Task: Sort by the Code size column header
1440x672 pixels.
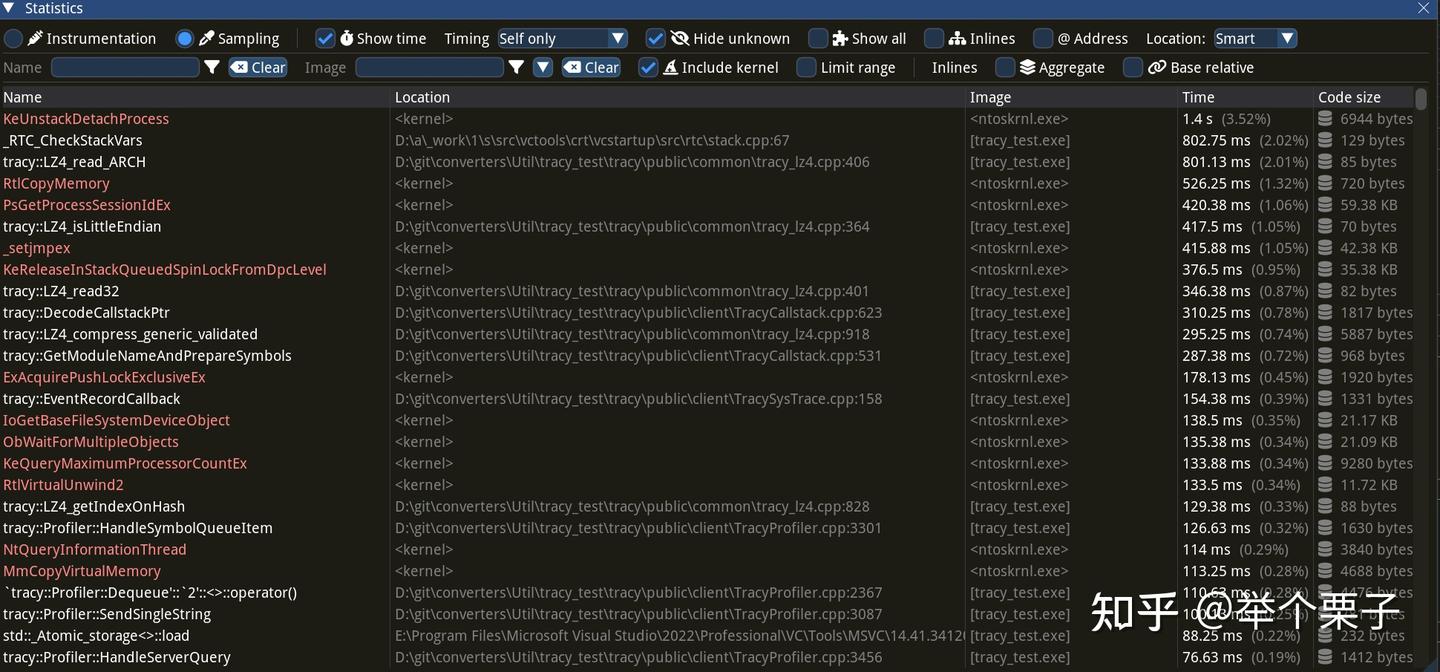Action: click(x=1364, y=97)
